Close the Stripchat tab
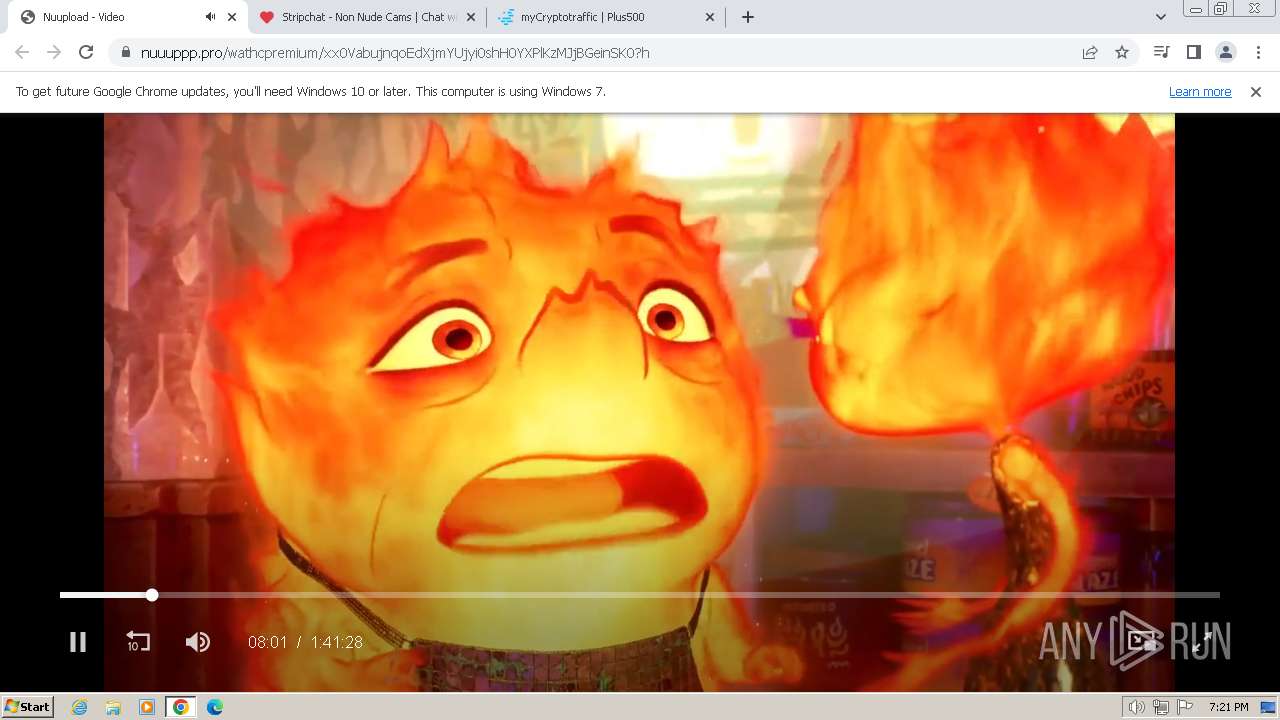 pyautogui.click(x=471, y=17)
